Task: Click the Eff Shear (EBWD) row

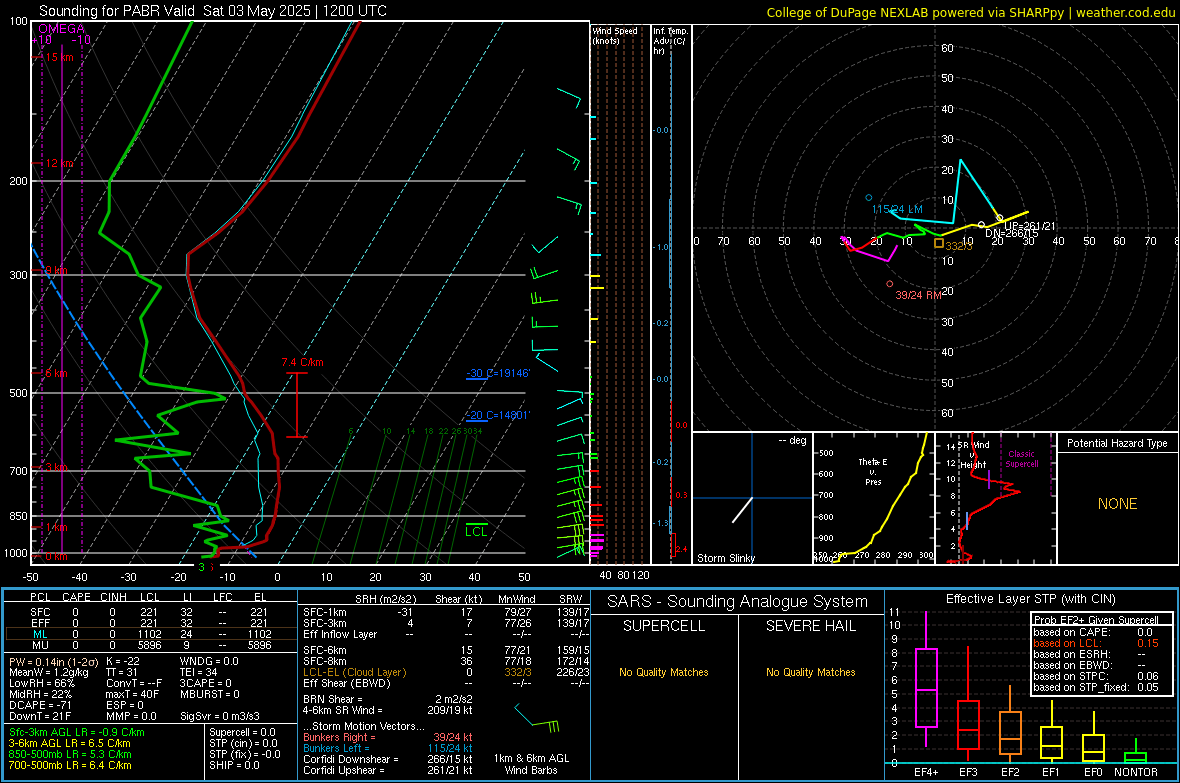Action: coord(446,683)
